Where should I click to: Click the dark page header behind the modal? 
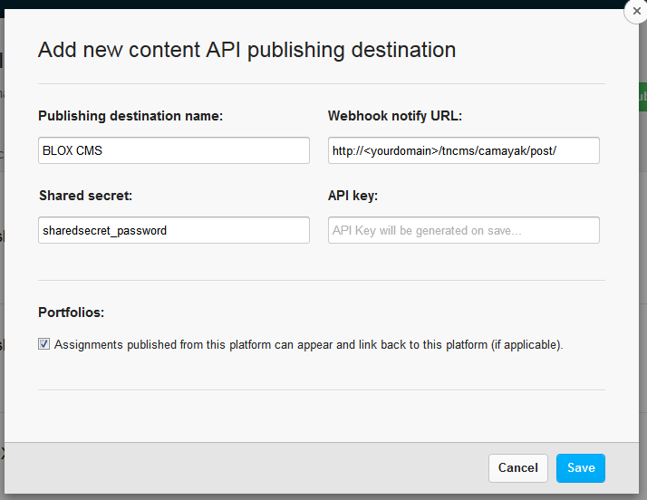(300, 3)
